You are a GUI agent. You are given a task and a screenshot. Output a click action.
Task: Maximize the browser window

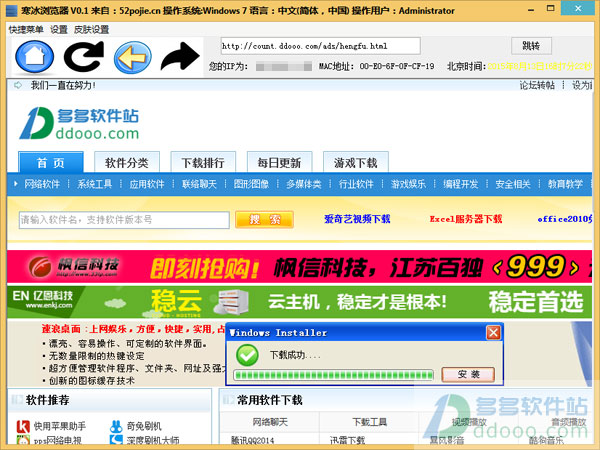click(x=551, y=8)
